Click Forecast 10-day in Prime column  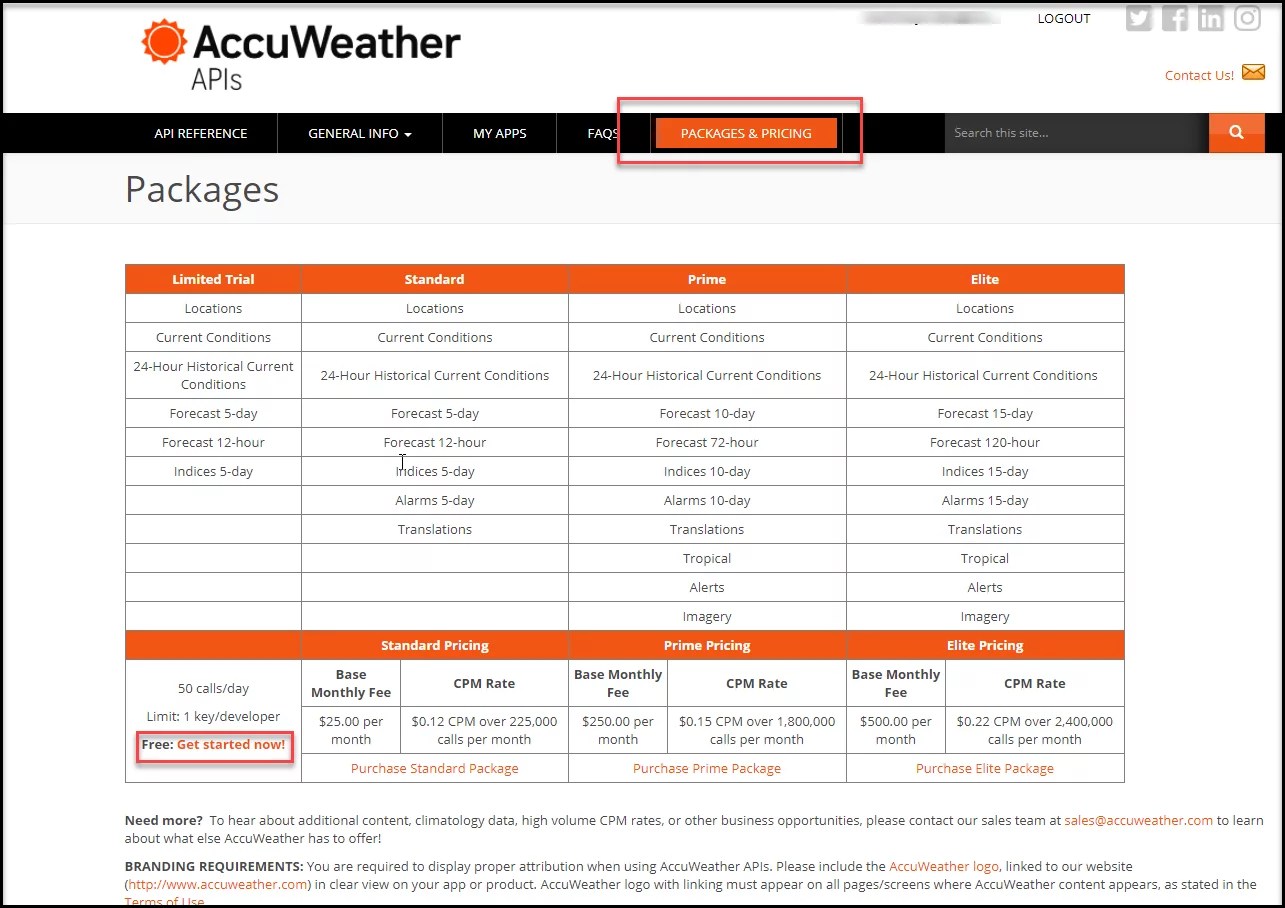click(707, 413)
